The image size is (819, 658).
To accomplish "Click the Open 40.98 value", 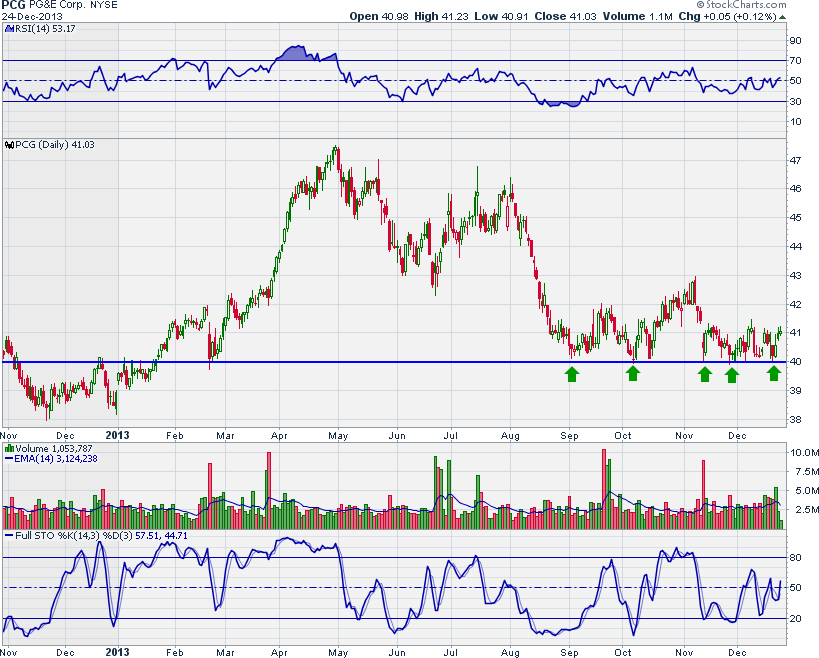I will 379,16.
